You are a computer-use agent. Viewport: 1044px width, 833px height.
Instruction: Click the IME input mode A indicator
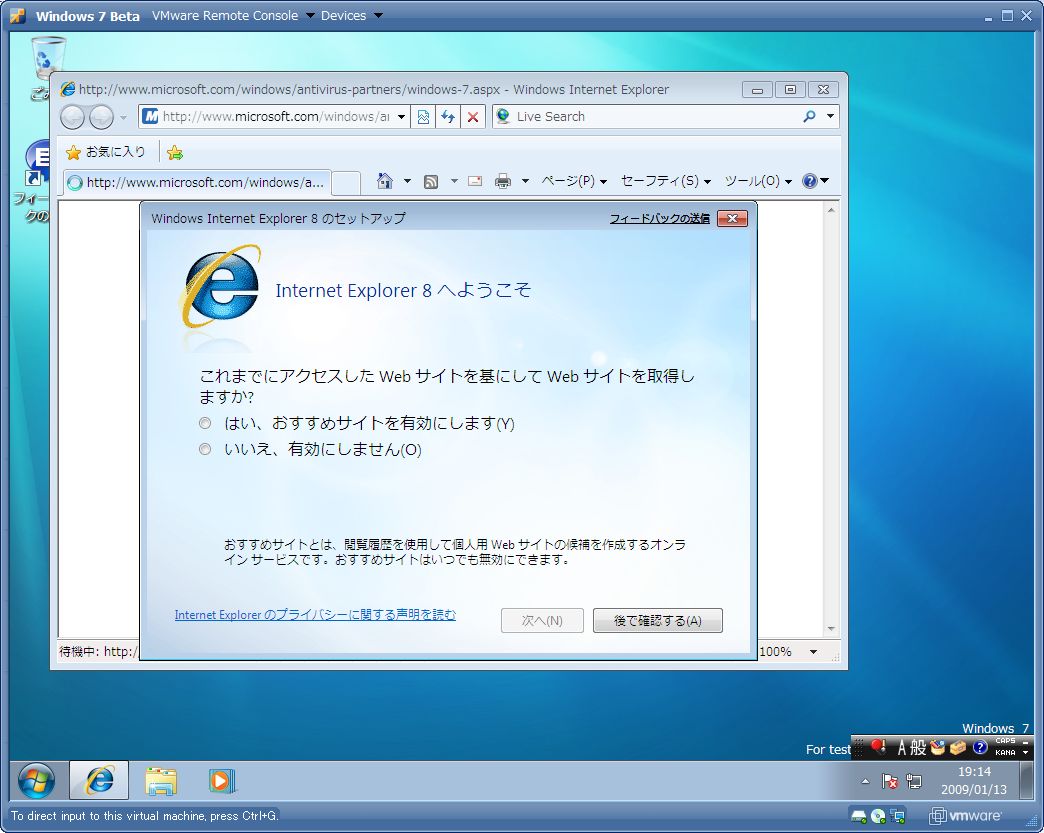point(902,748)
